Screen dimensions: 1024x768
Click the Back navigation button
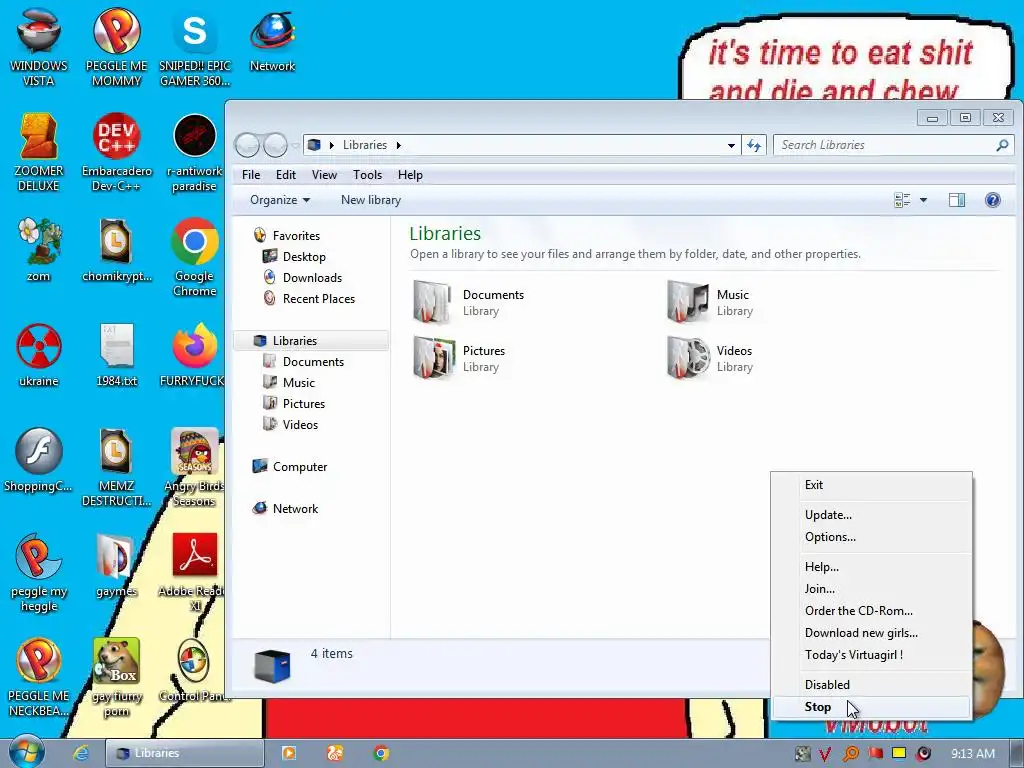(x=248, y=145)
